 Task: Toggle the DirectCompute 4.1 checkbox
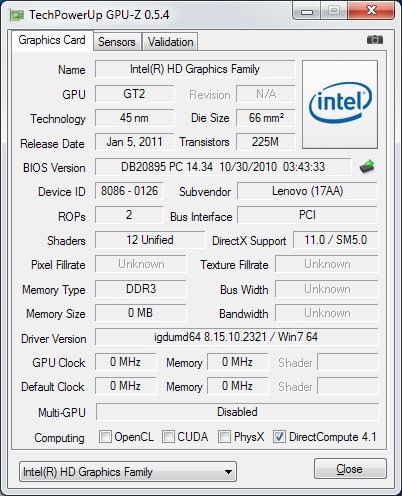(279, 436)
